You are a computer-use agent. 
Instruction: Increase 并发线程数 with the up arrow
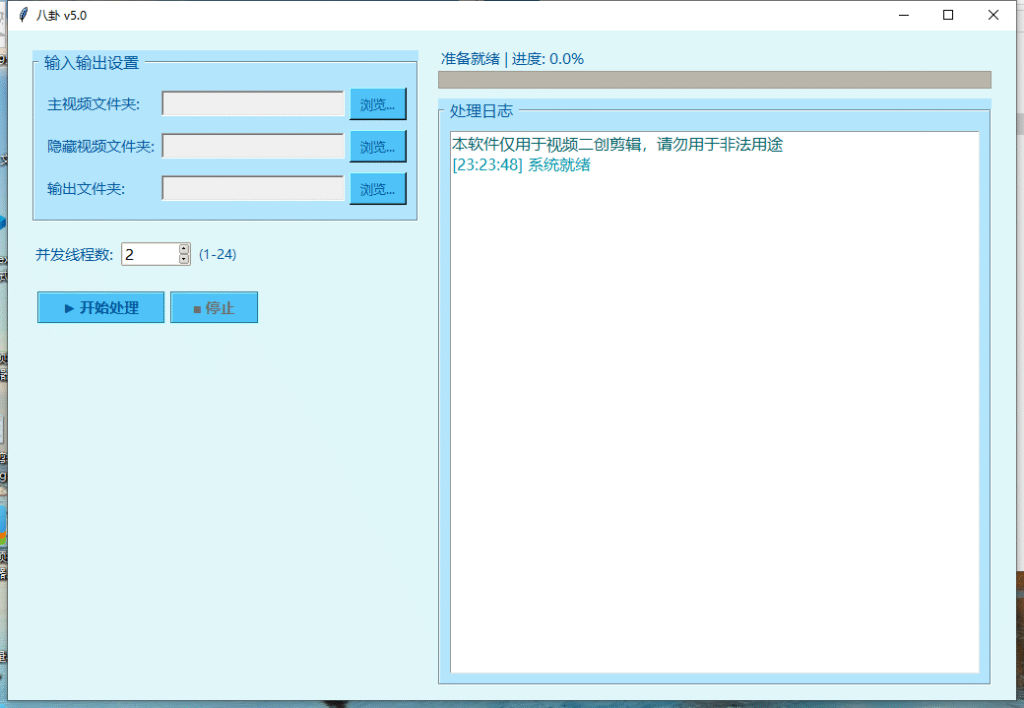pyautogui.click(x=184, y=249)
